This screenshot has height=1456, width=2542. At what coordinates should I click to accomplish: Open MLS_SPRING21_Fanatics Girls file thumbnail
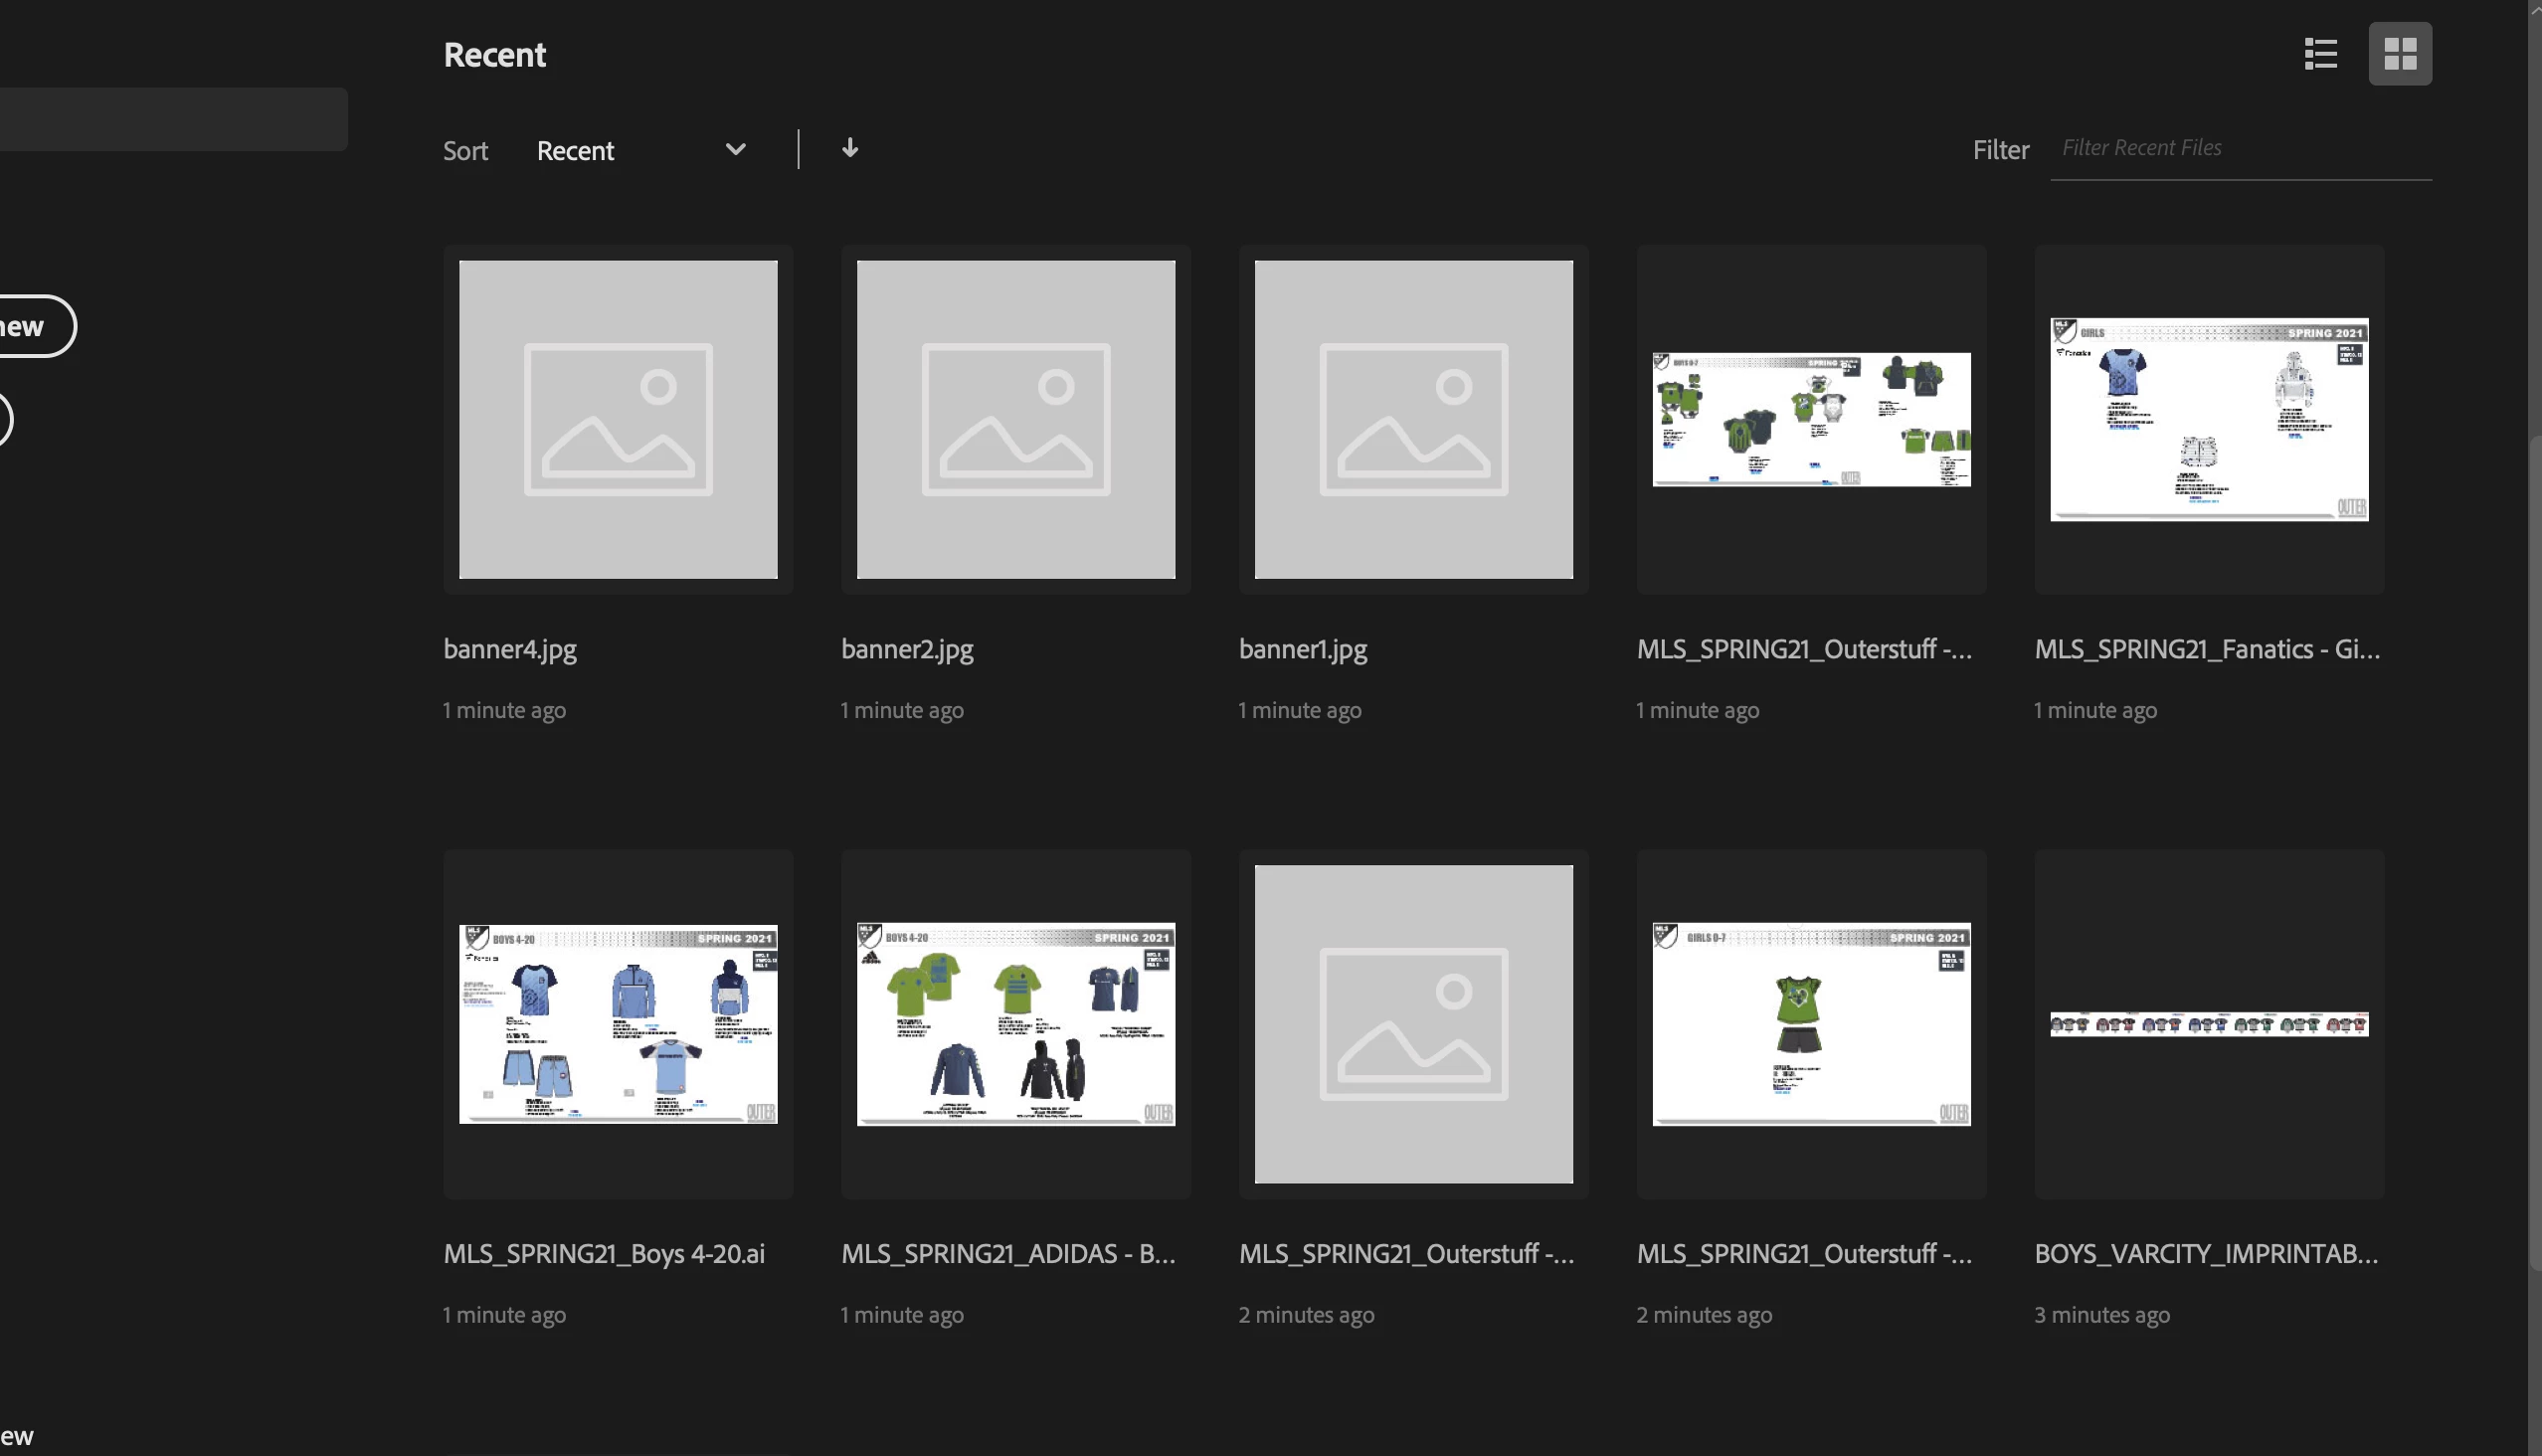click(2208, 419)
